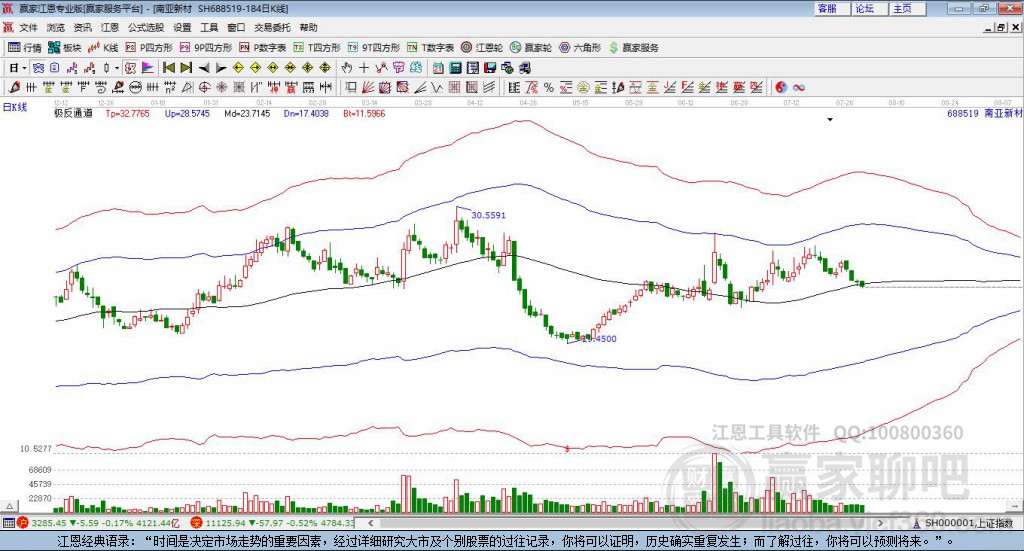The height and width of the screenshot is (551, 1024).
Task: Click the 沪 Shanghai index status icon
Action: tap(23, 523)
